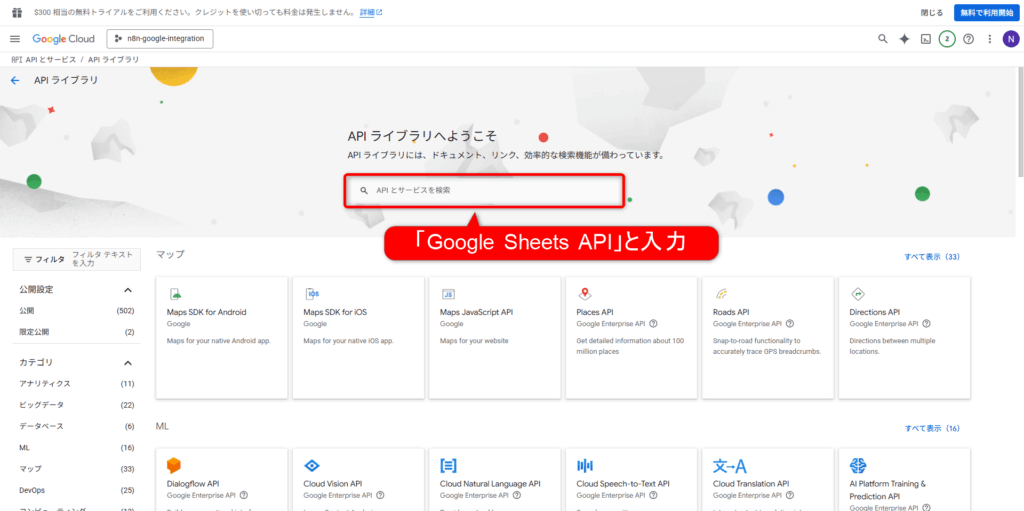Activate Cloud Shell terminal icon
This screenshot has width=1024, height=511.
click(x=926, y=39)
